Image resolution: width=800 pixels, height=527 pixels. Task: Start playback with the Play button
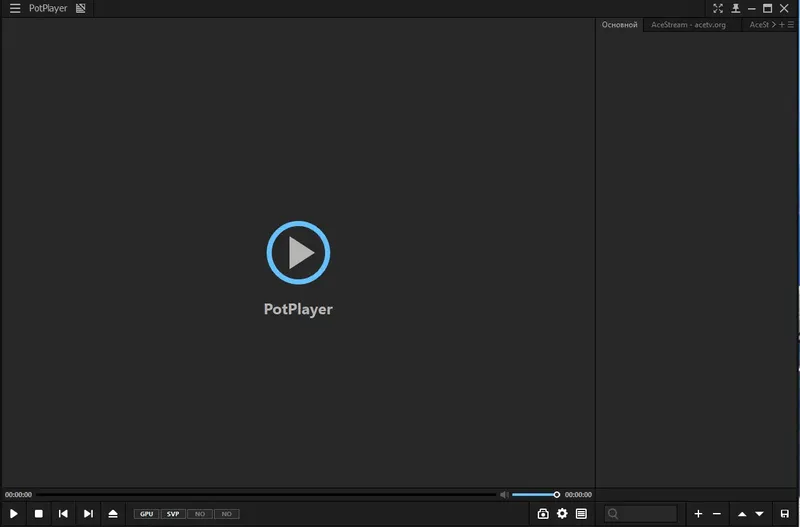click(14, 514)
